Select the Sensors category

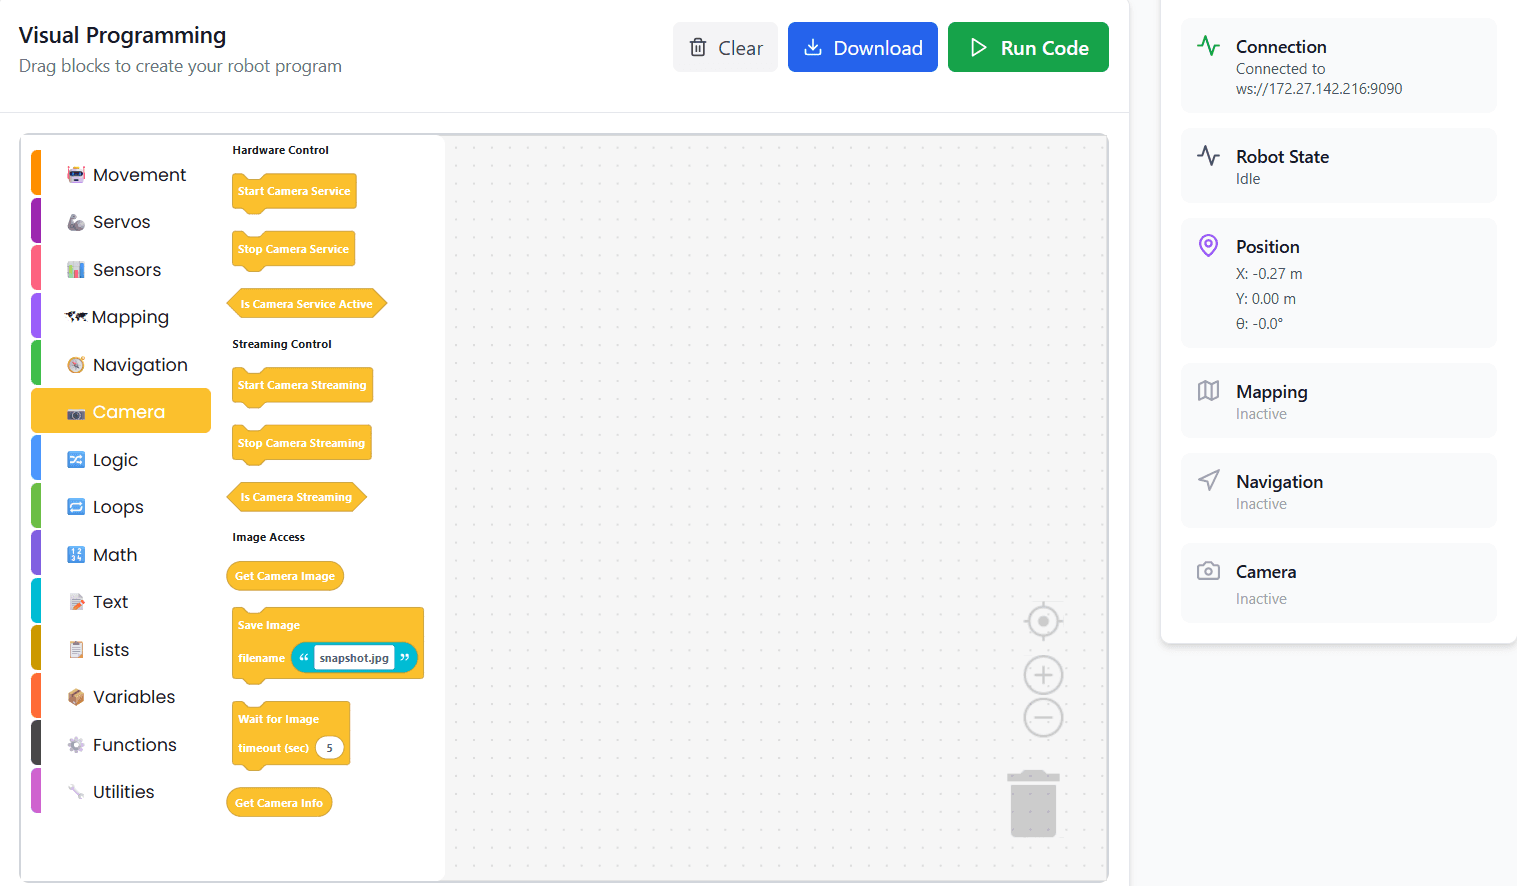tap(126, 270)
